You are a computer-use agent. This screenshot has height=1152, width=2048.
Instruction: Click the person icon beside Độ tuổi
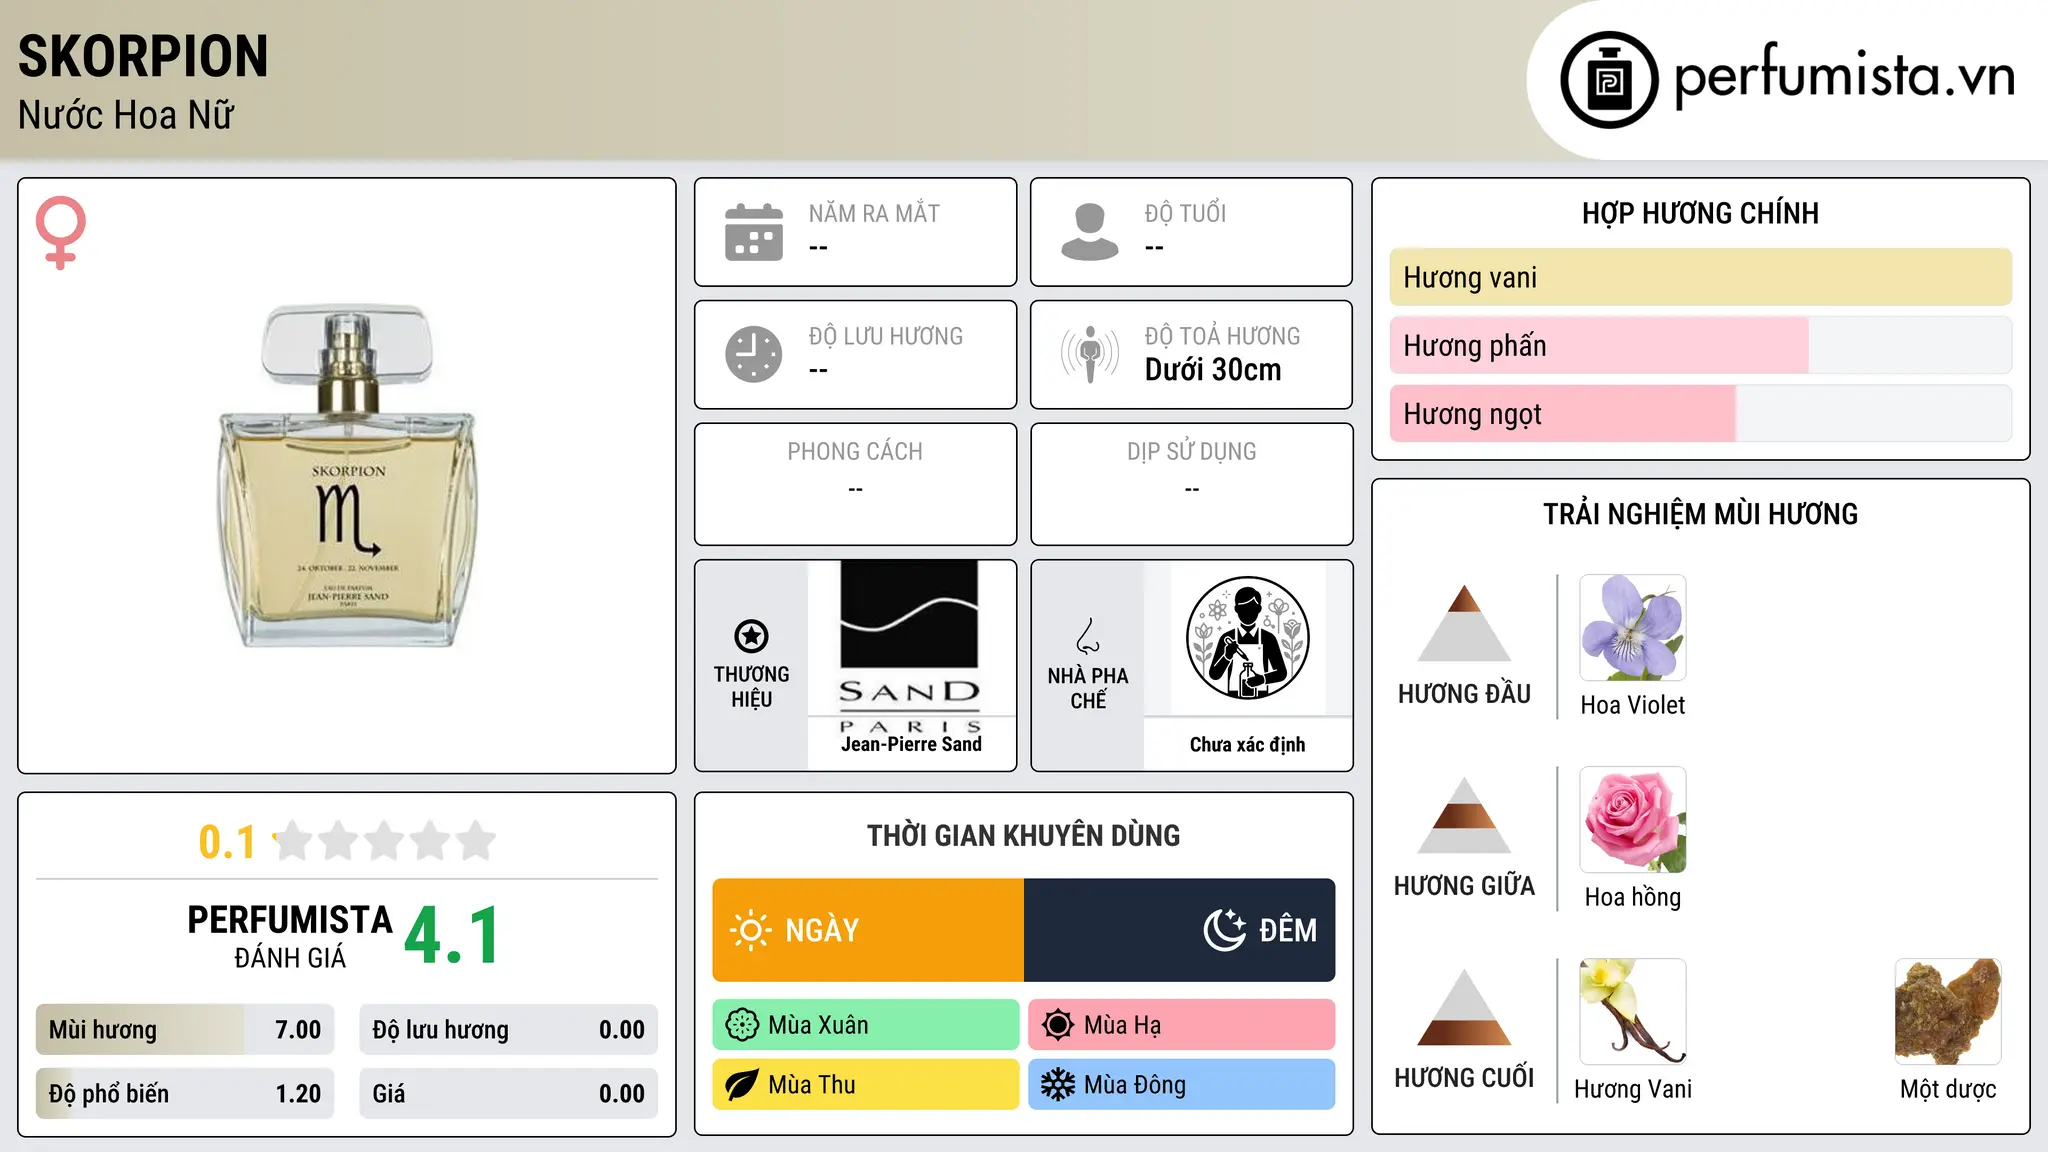point(1090,232)
